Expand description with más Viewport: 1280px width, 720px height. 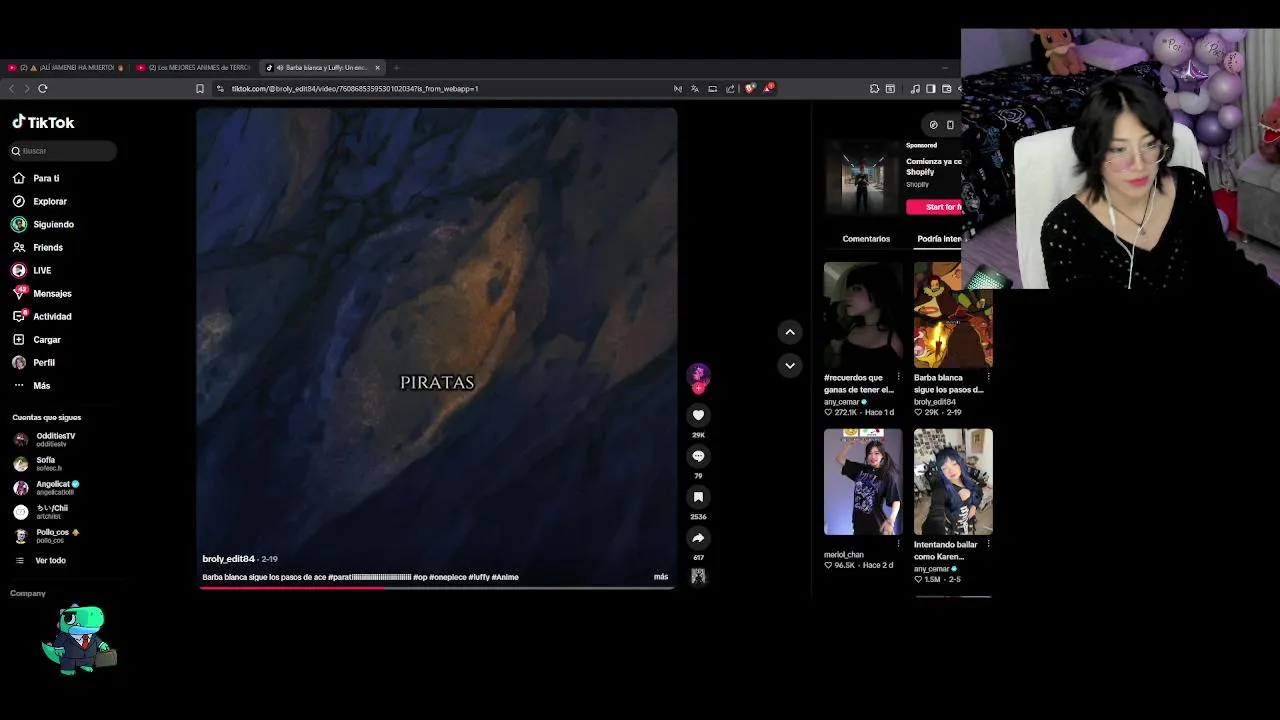661,577
